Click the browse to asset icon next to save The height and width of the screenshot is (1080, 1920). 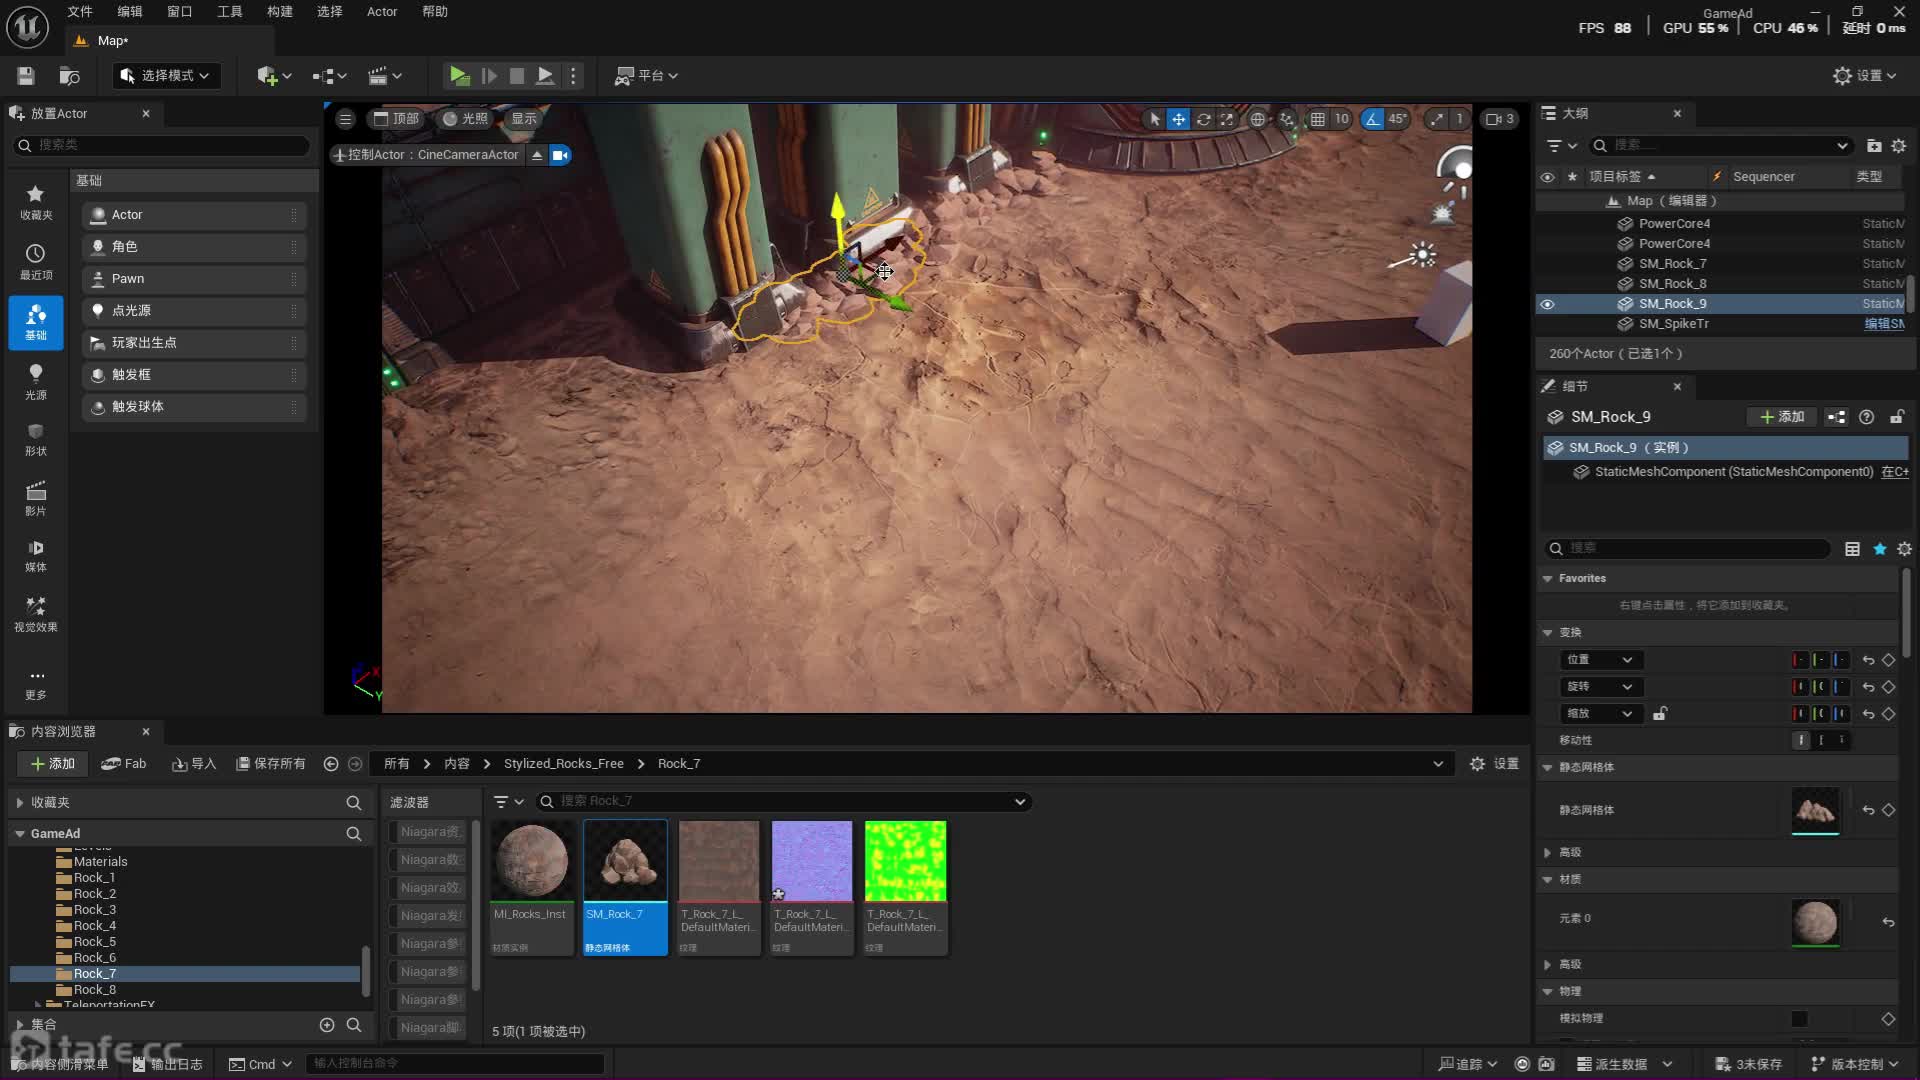click(x=69, y=75)
